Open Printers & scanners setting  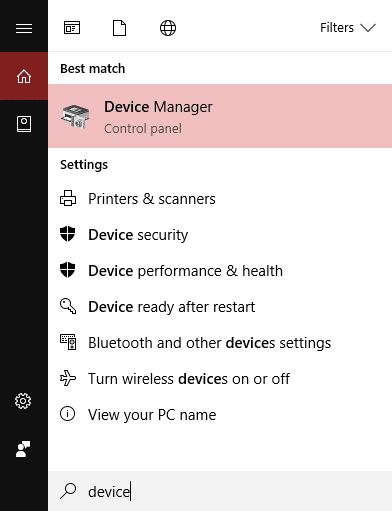220,199
